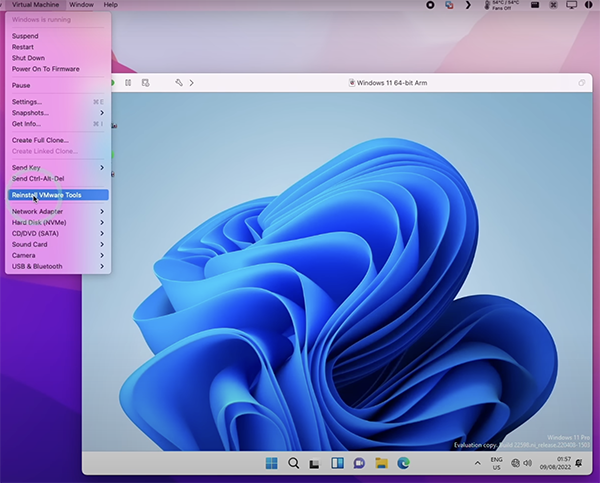Open File Explorer from the taskbar
Viewport: 600px width, 483px height.
(381, 463)
